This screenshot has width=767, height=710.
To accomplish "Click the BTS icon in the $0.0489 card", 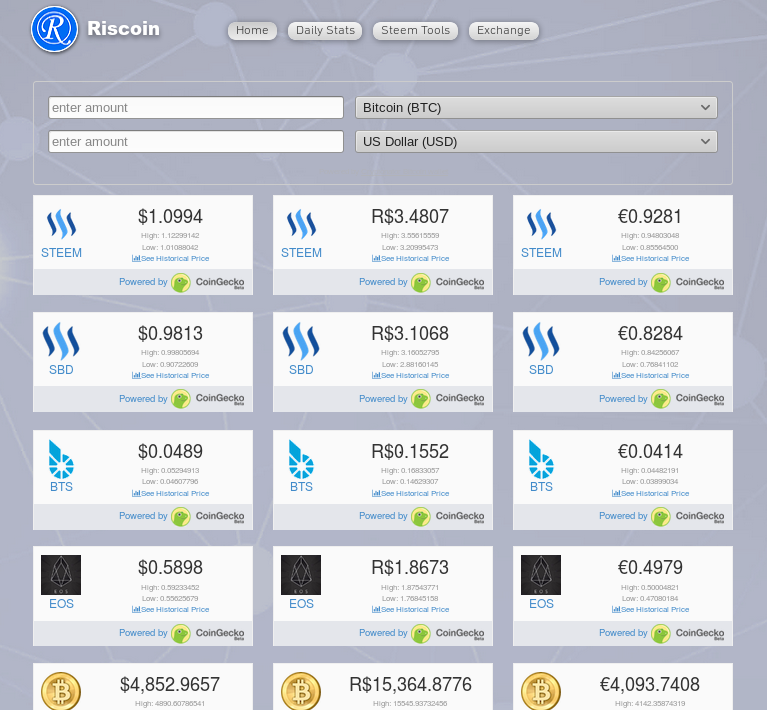I will point(61,459).
